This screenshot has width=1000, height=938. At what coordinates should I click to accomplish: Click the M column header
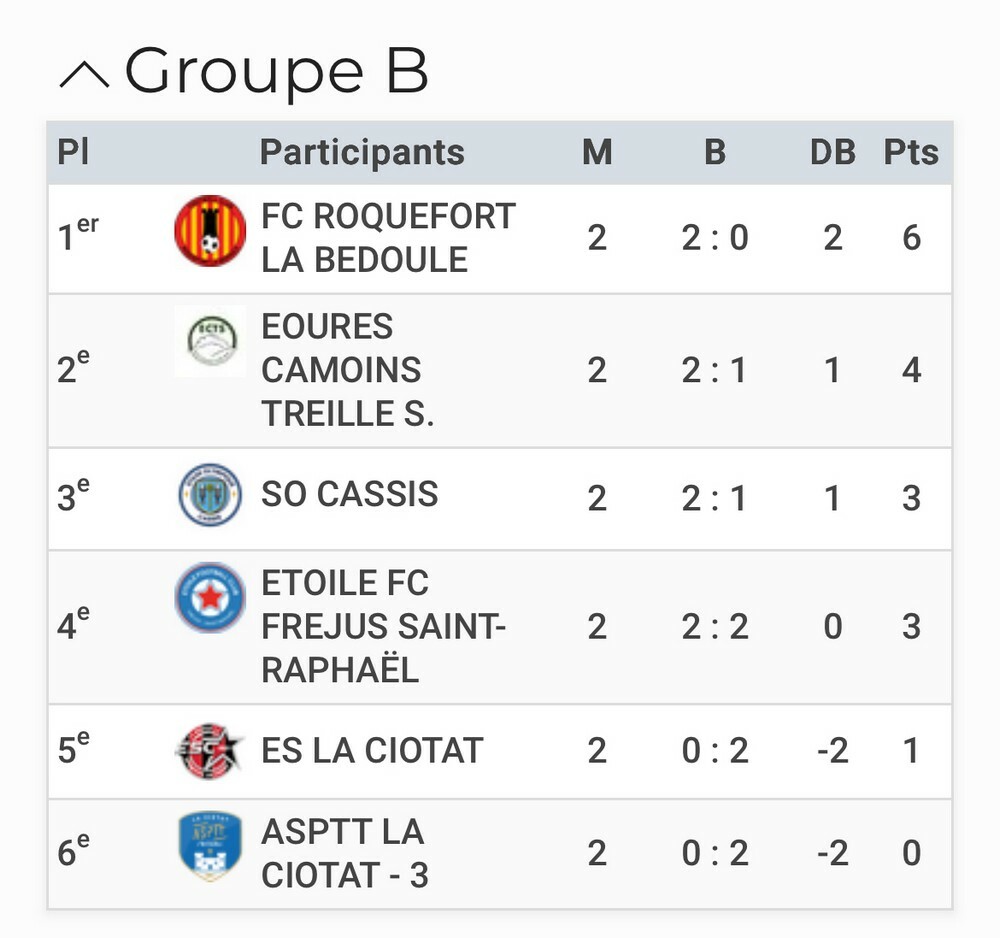(597, 153)
